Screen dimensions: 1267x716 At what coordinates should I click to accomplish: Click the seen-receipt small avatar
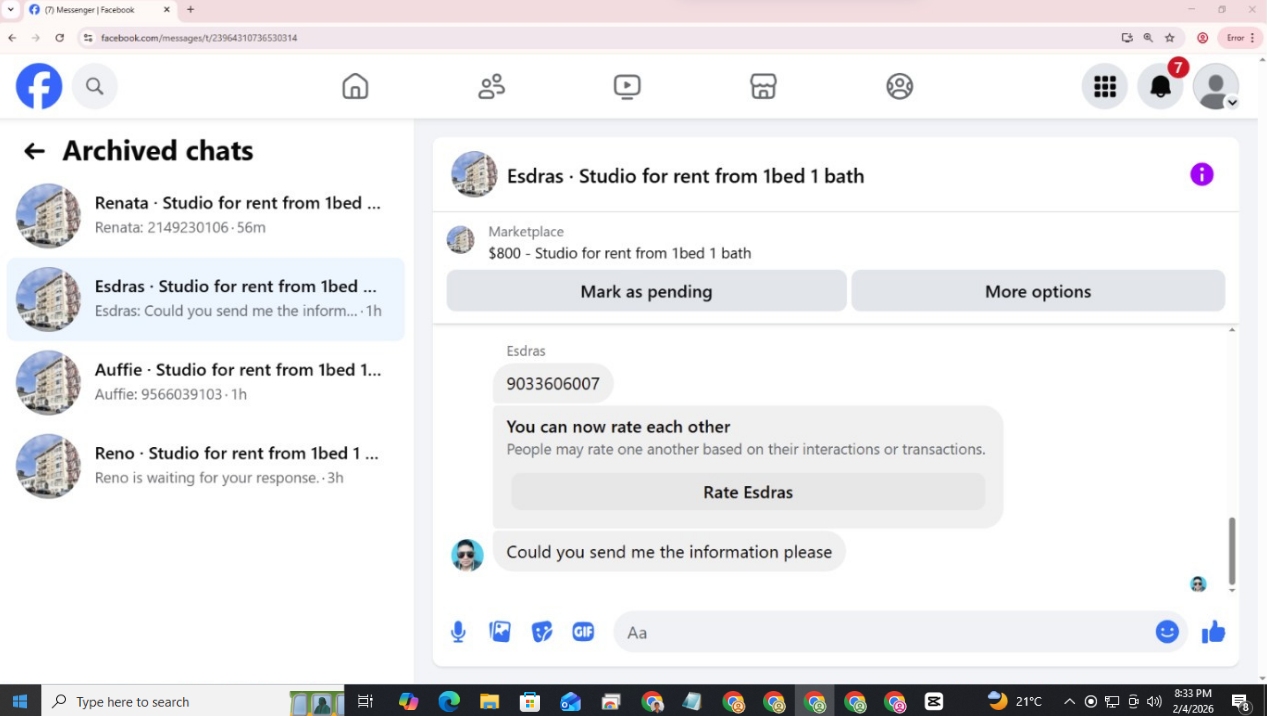pos(1198,584)
